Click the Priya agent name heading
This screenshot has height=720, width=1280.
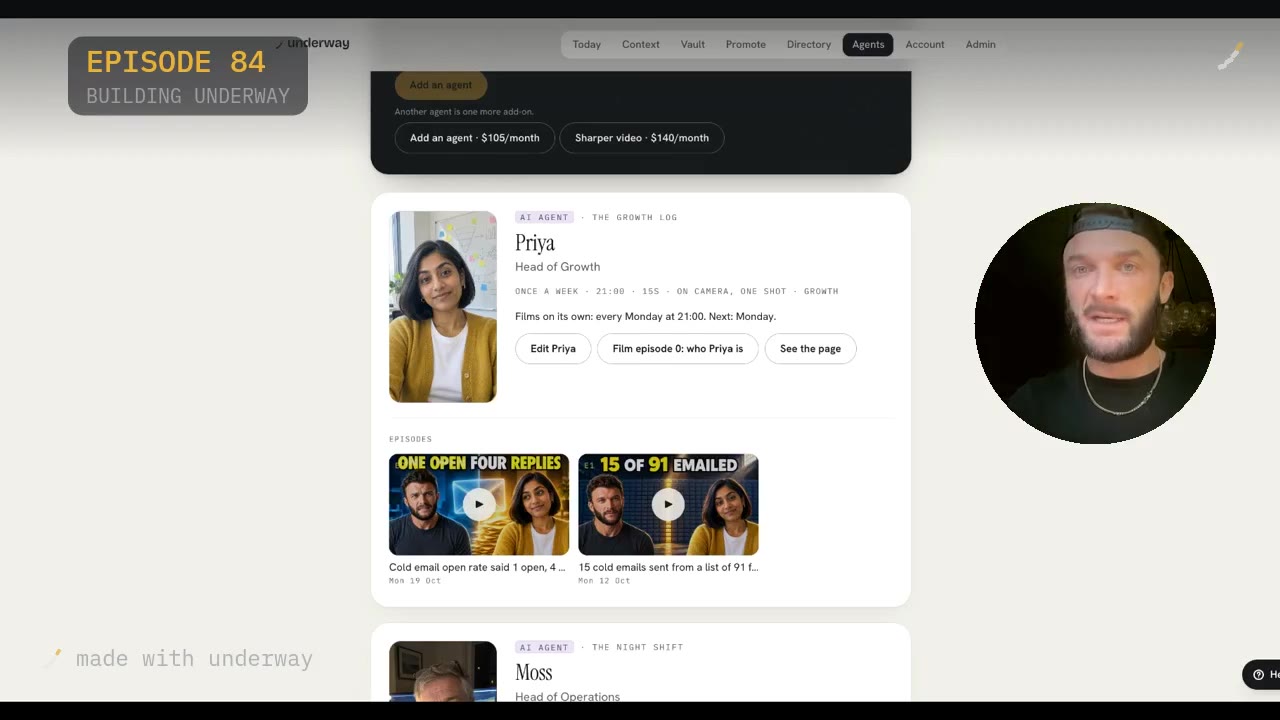[535, 243]
